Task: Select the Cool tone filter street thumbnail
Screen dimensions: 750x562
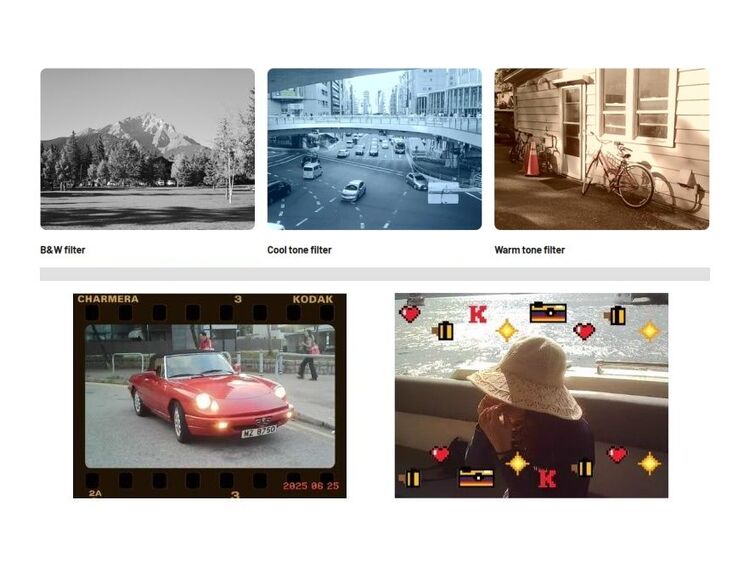Action: (x=374, y=149)
